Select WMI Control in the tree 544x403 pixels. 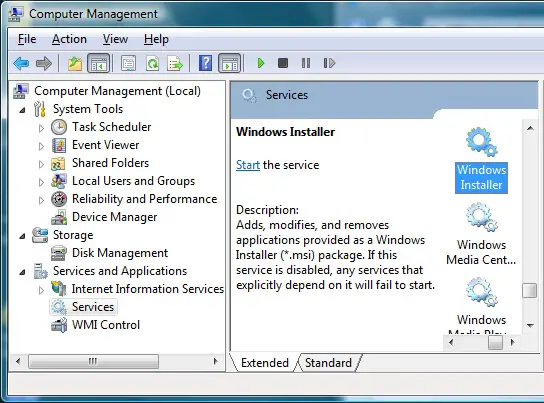pos(106,325)
